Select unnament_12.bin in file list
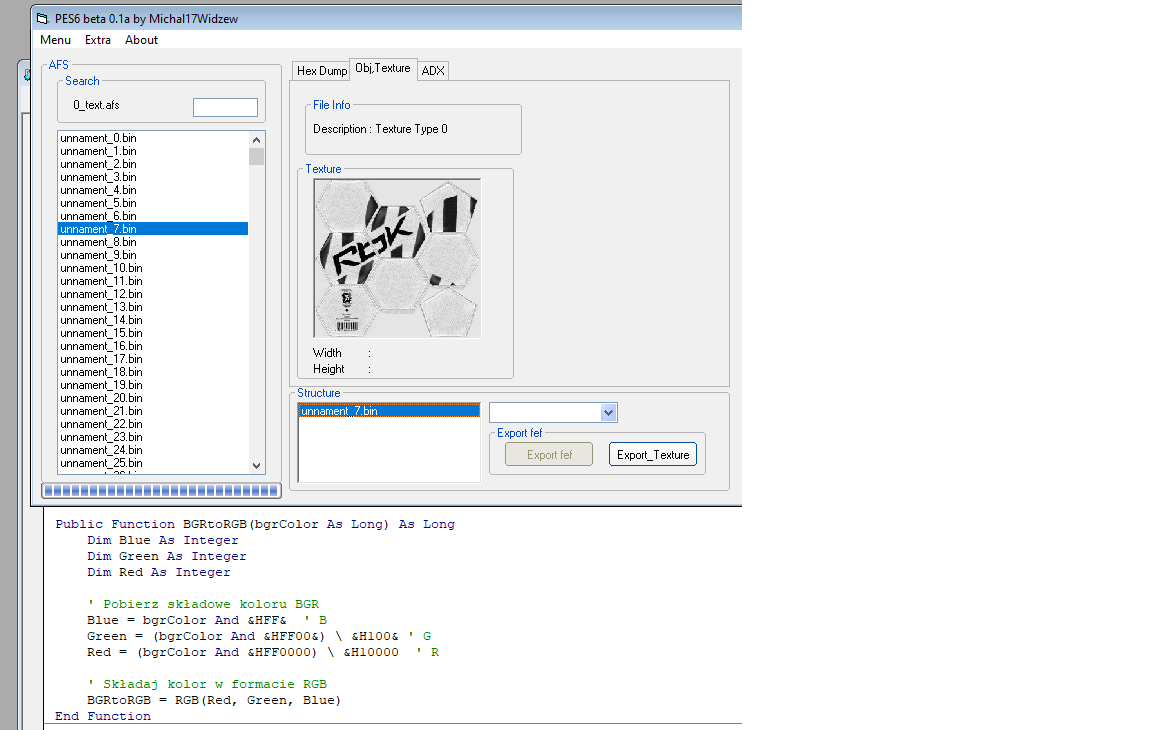The width and height of the screenshot is (1152, 730). [153, 294]
